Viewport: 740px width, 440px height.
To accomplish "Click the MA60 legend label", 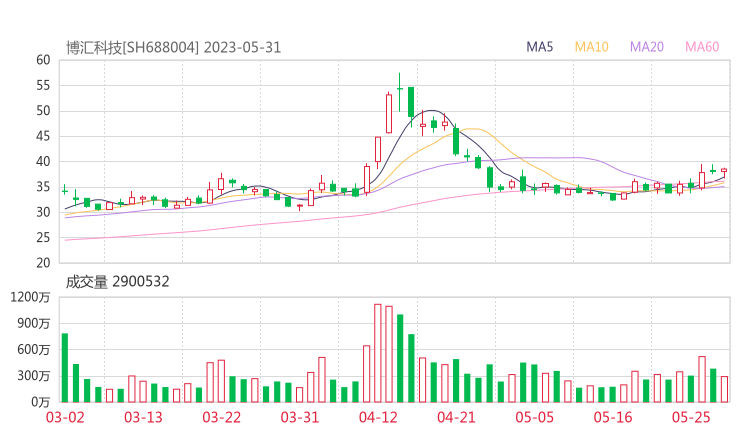I will coord(702,47).
